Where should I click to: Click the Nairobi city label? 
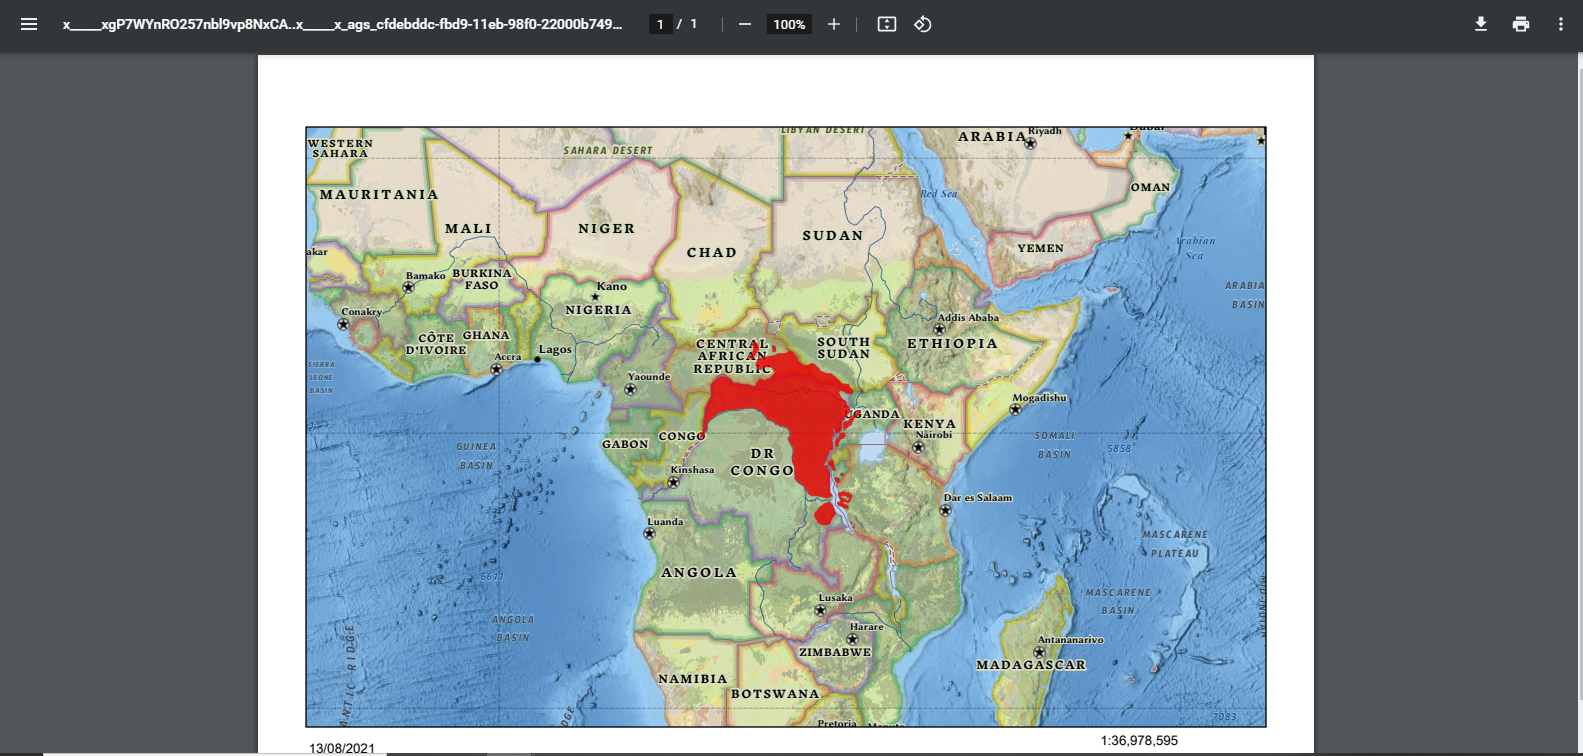click(x=934, y=435)
